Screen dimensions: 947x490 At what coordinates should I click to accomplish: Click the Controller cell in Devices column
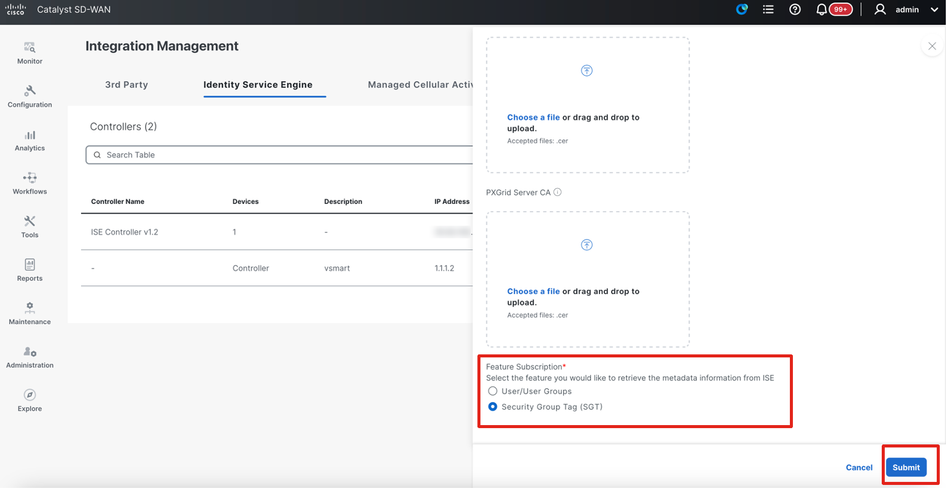[x=251, y=268]
